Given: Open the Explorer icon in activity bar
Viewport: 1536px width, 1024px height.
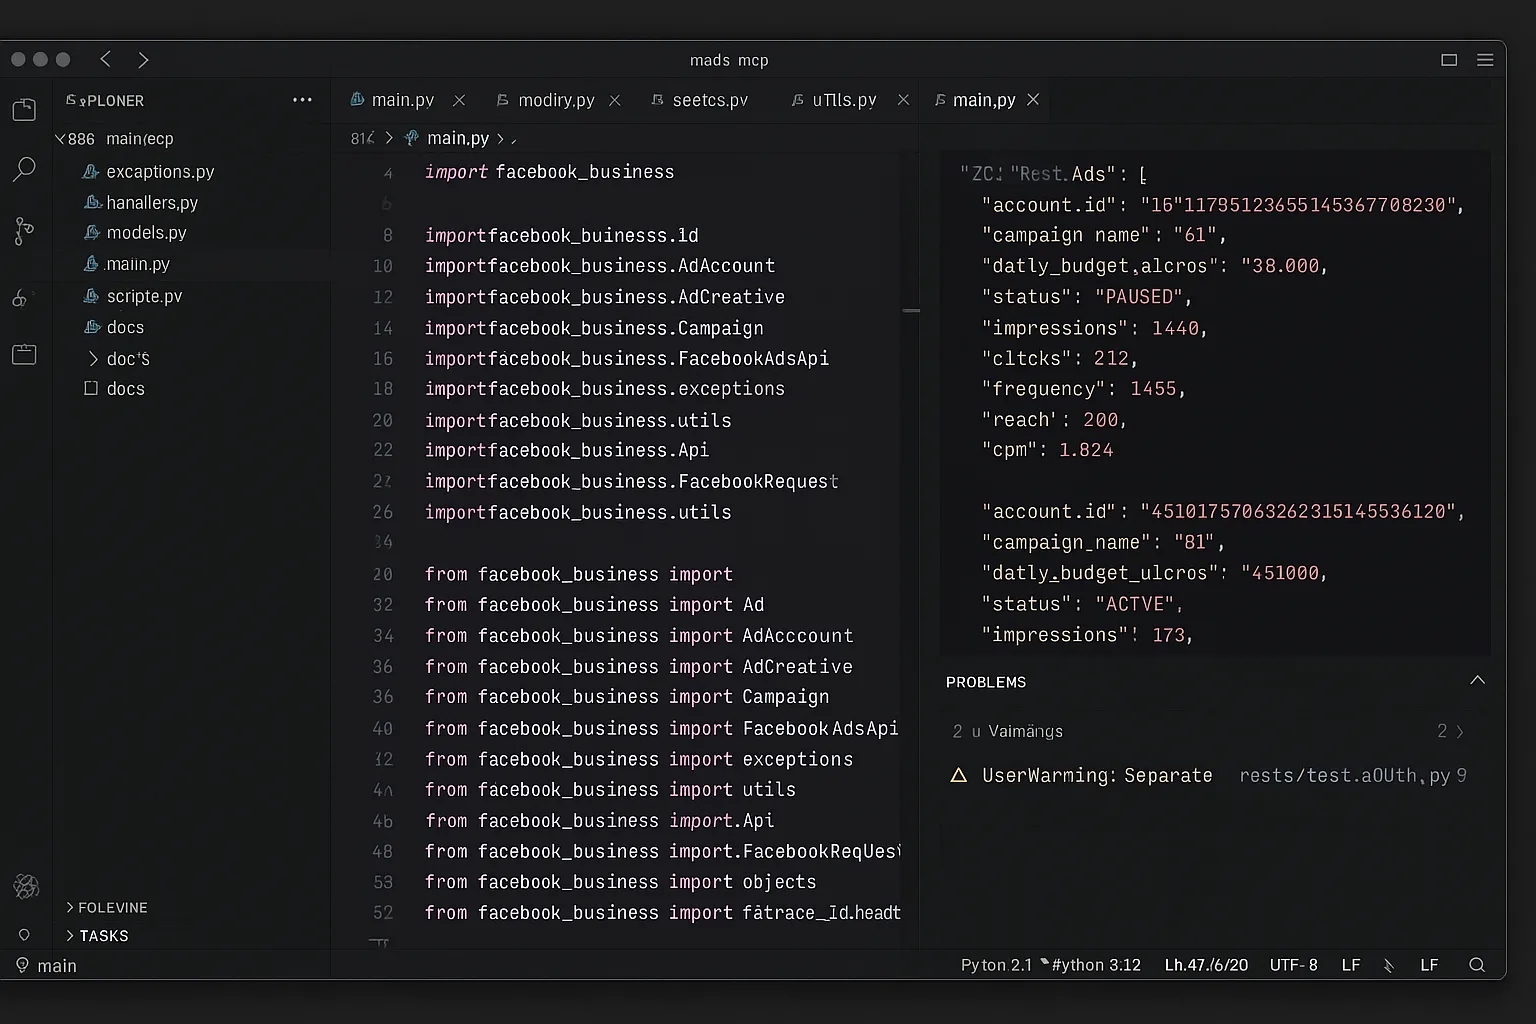Looking at the screenshot, I should [24, 109].
